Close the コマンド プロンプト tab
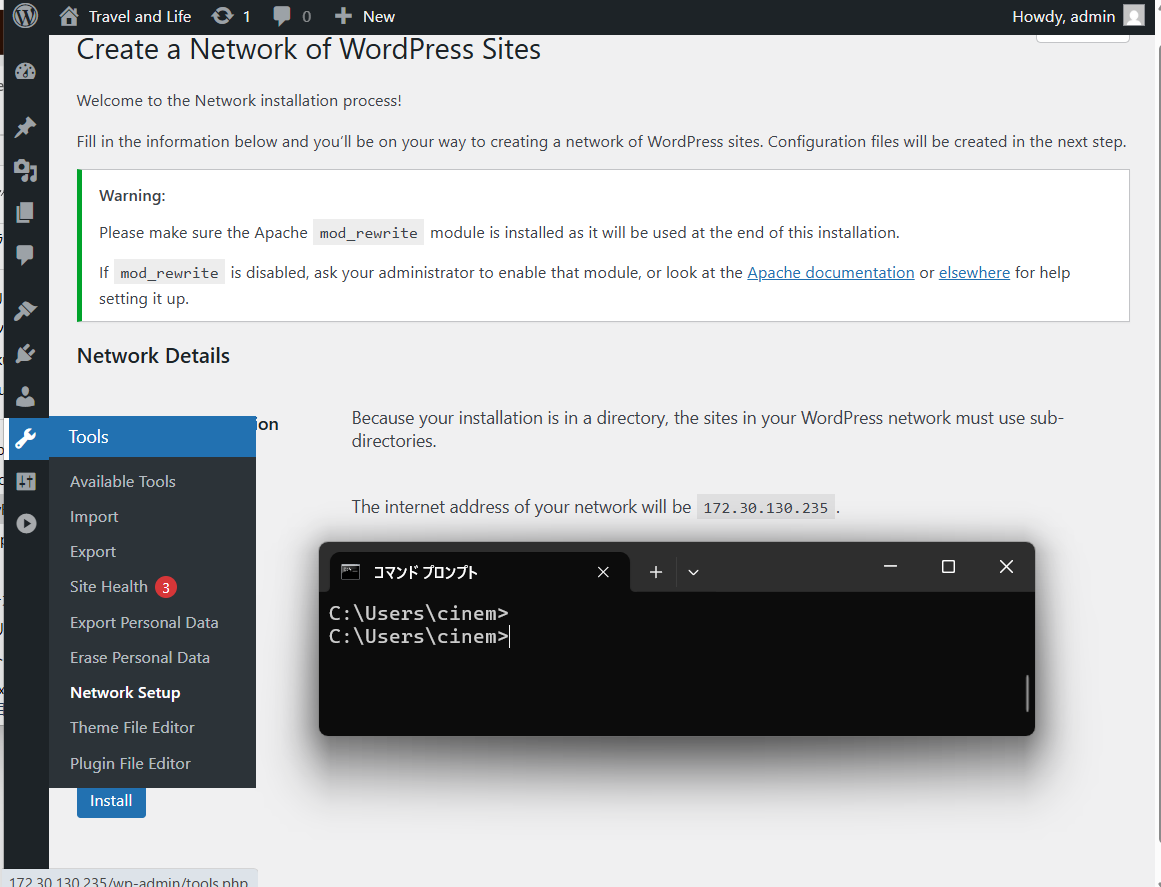This screenshot has width=1161, height=887. coord(603,572)
